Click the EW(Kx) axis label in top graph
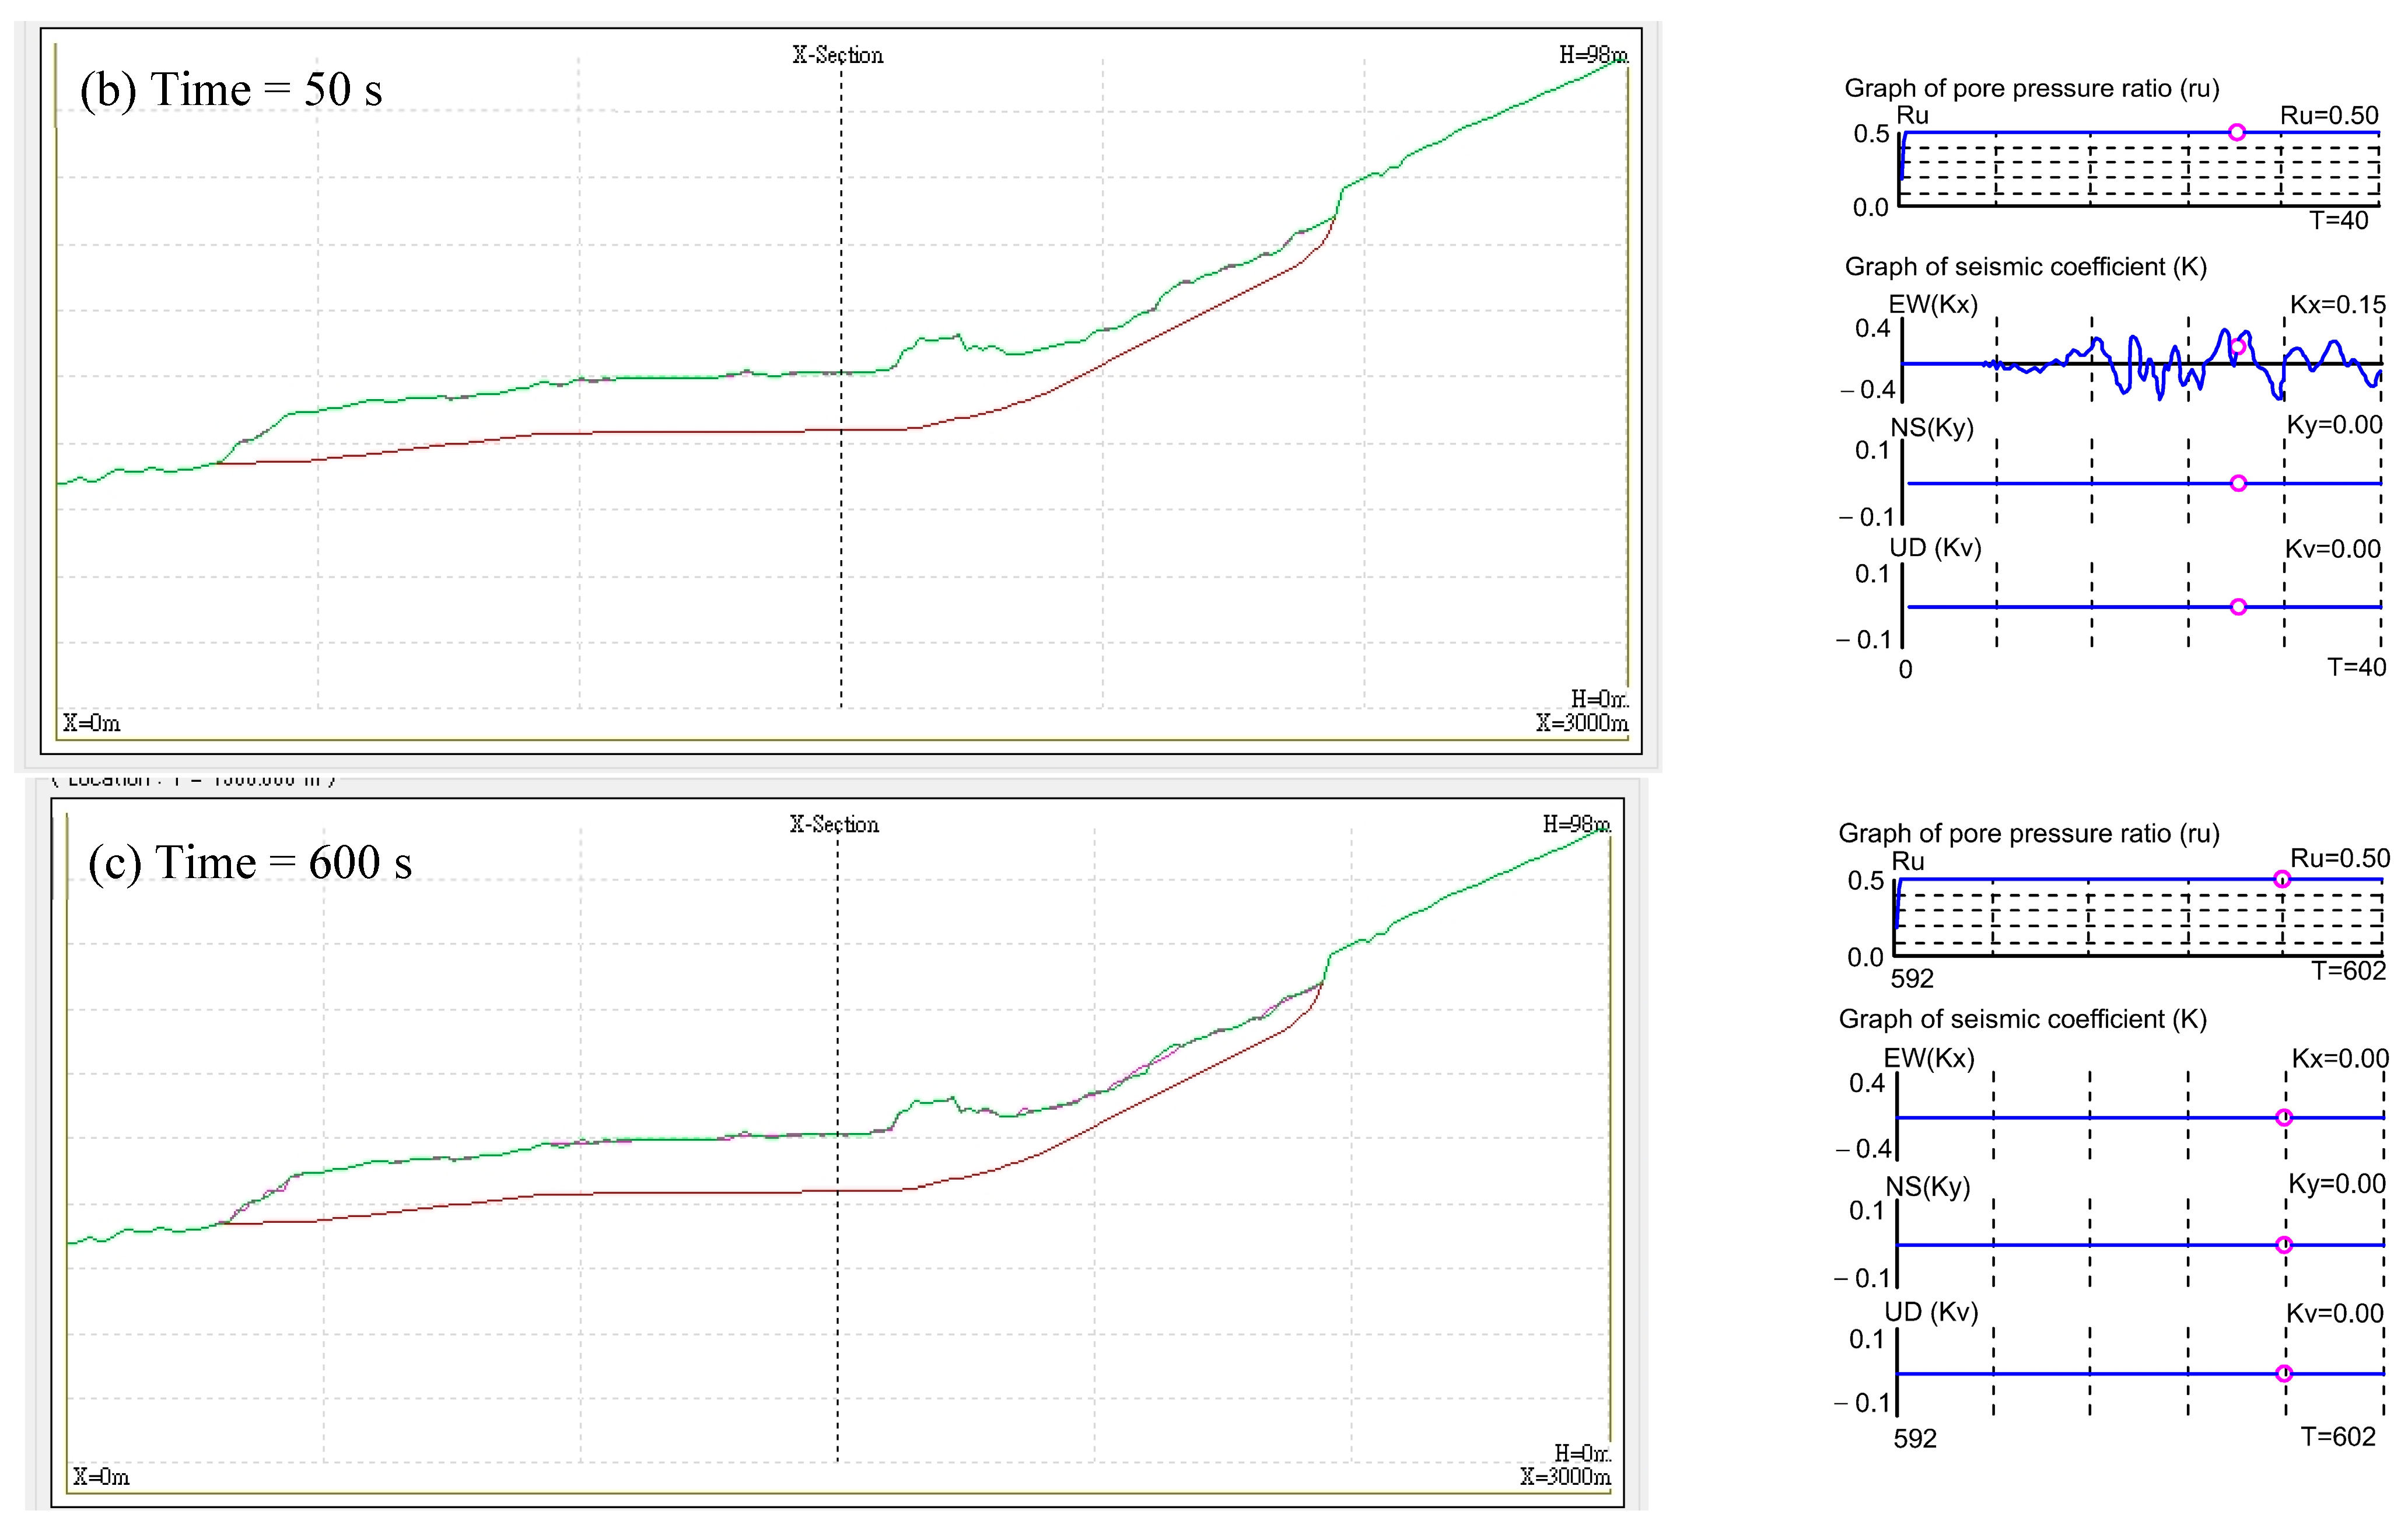The width and height of the screenshot is (2408, 1528). coord(1933,305)
